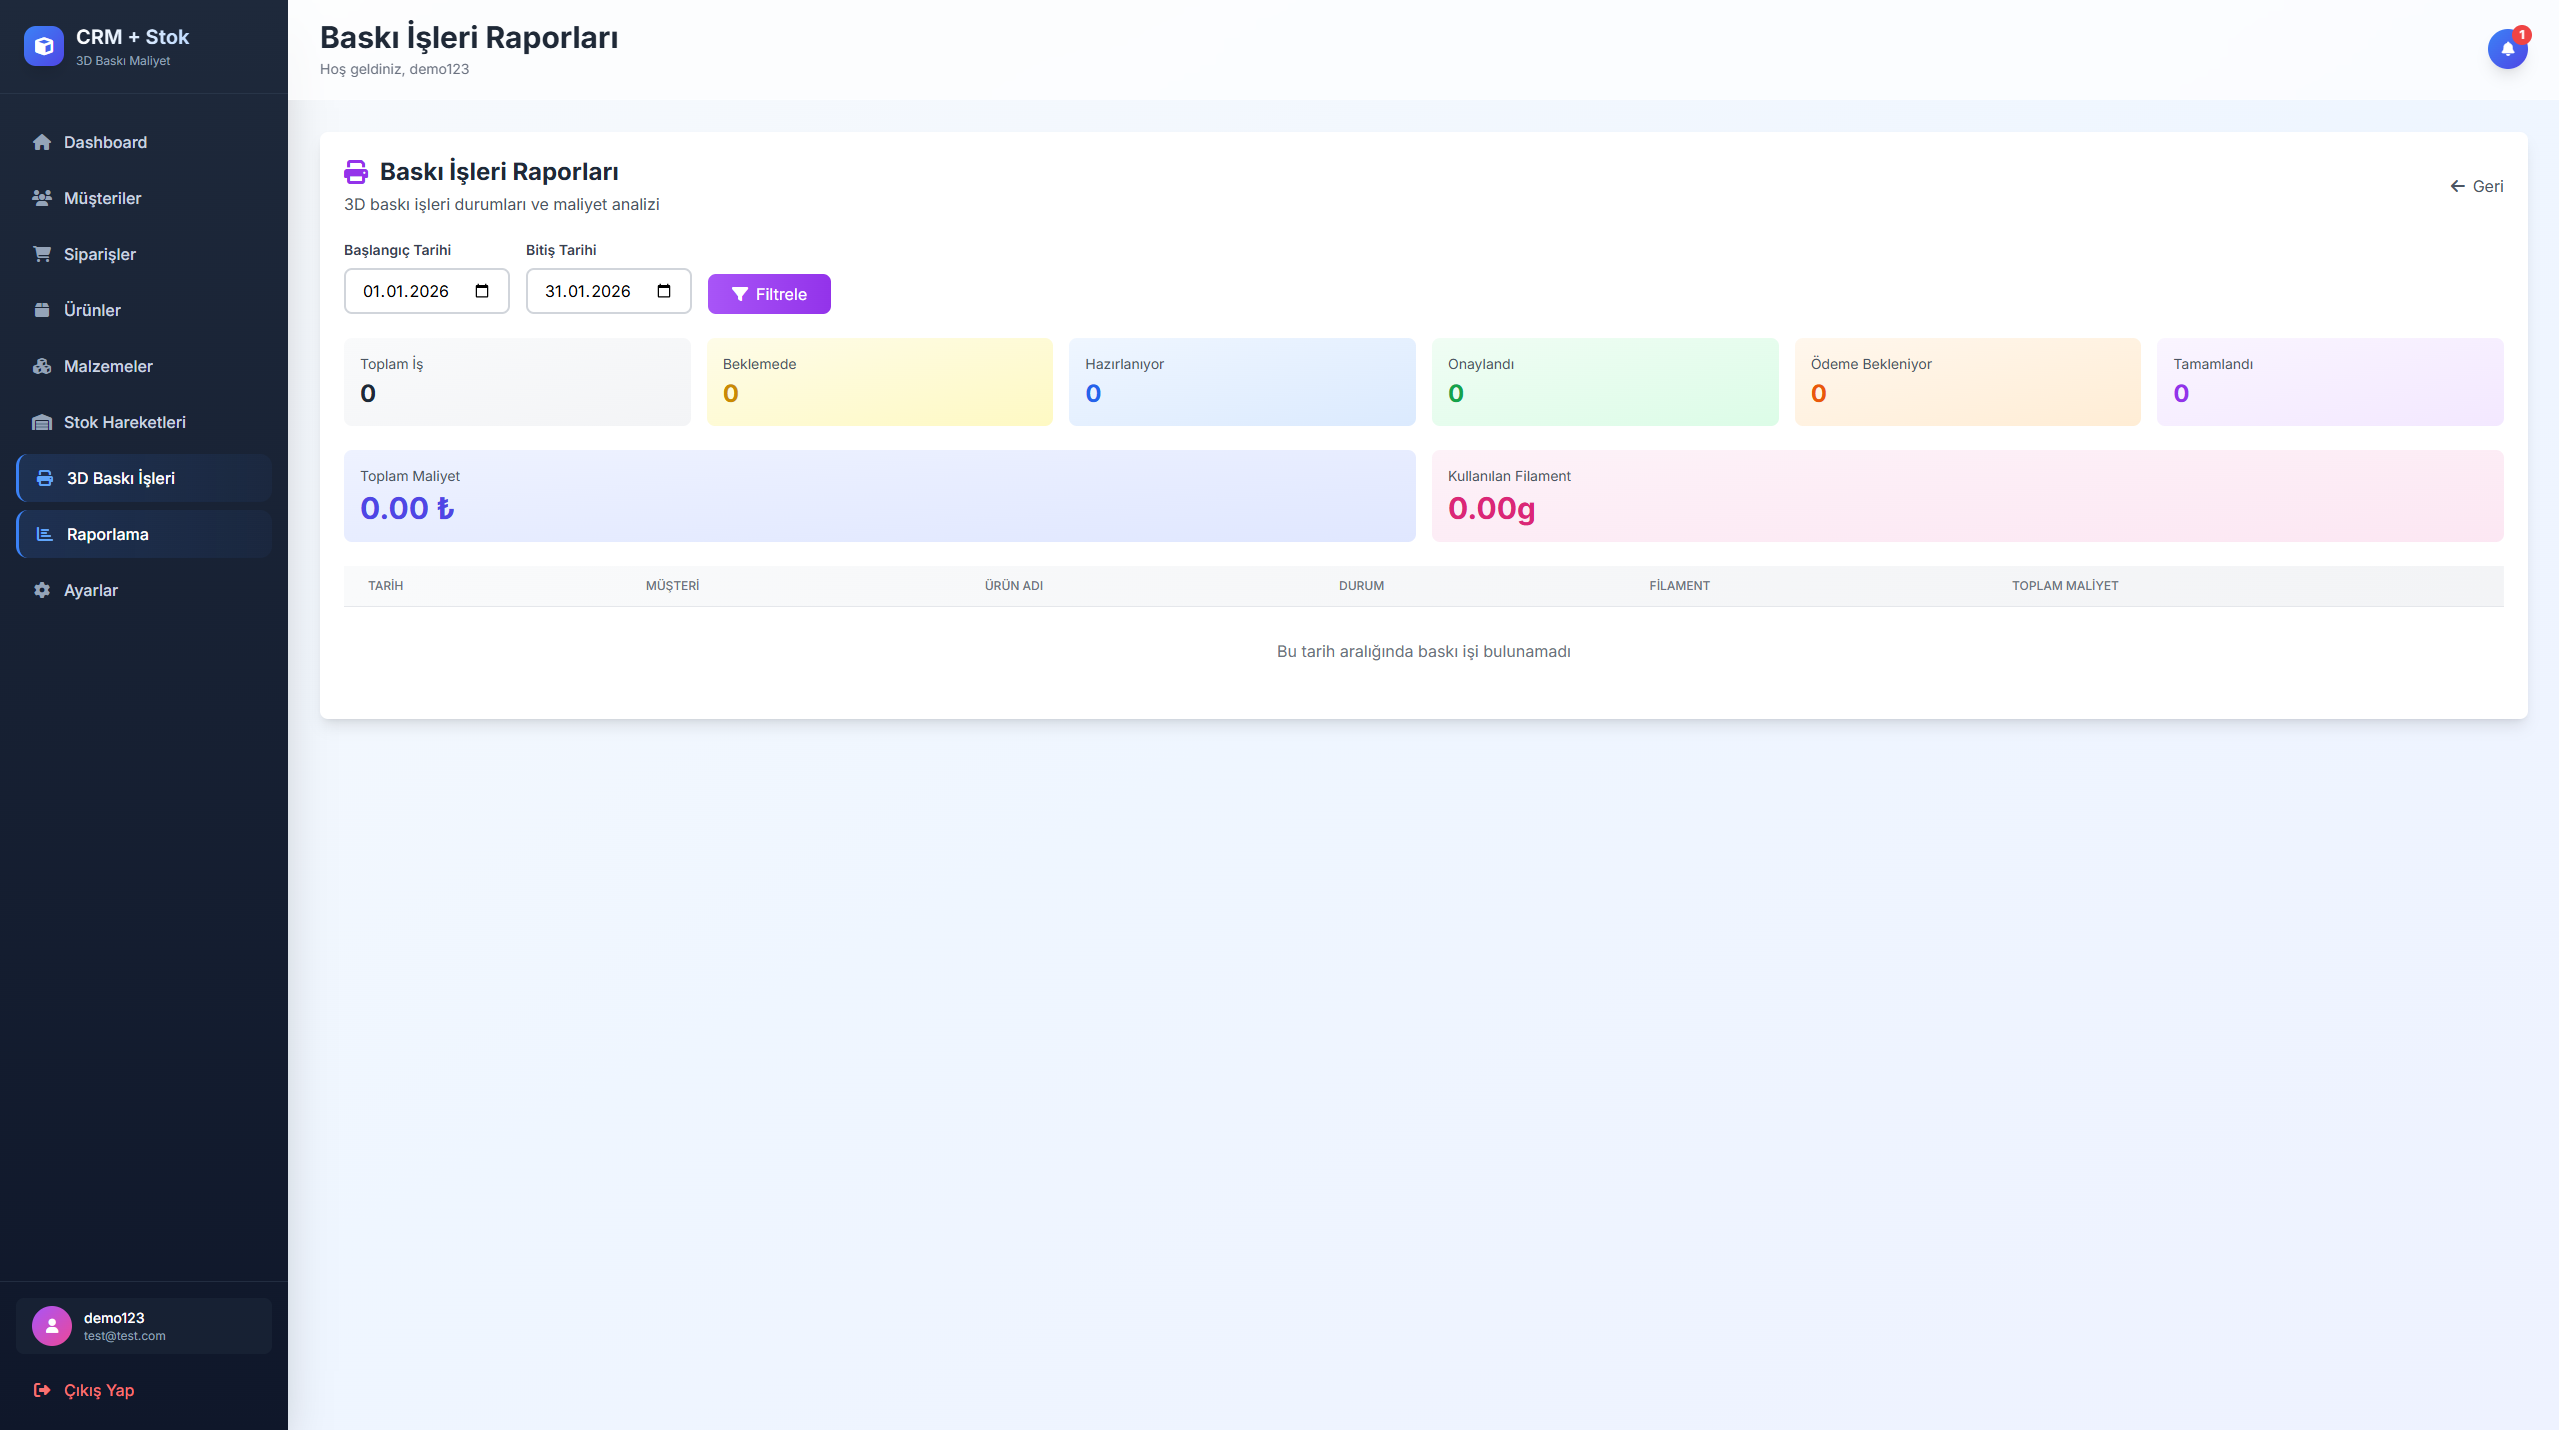Click the demo123 user avatar
Image resolution: width=2559 pixels, height=1430 pixels.
pyautogui.click(x=52, y=1326)
